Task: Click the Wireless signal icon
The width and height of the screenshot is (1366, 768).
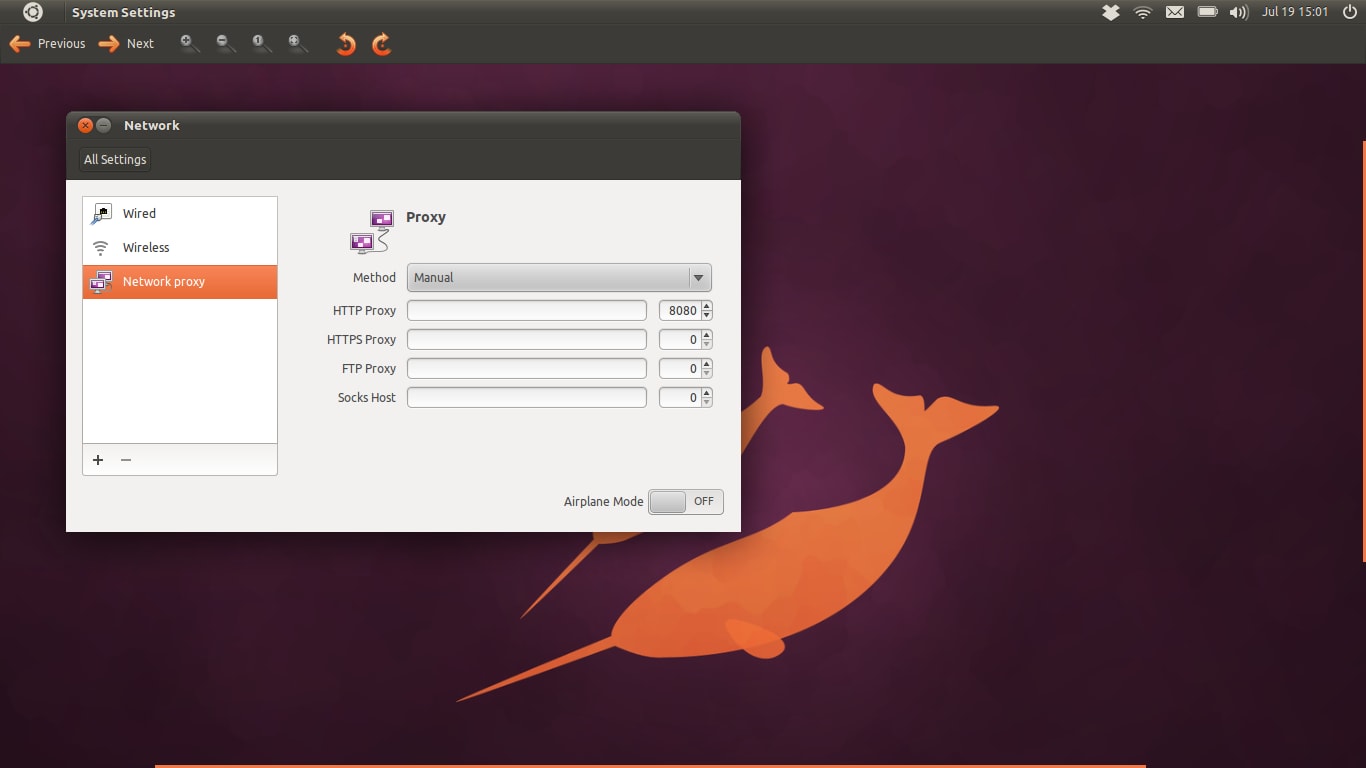Action: tap(101, 248)
